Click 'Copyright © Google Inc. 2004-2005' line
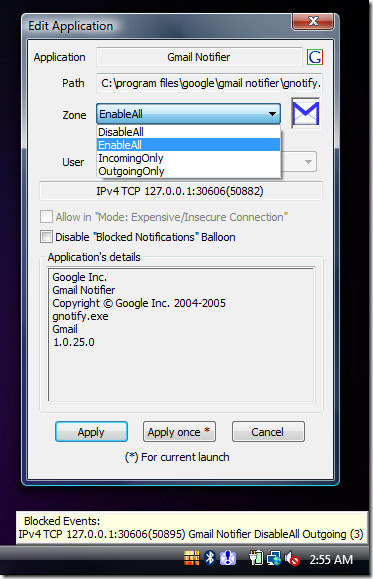 click(x=139, y=303)
